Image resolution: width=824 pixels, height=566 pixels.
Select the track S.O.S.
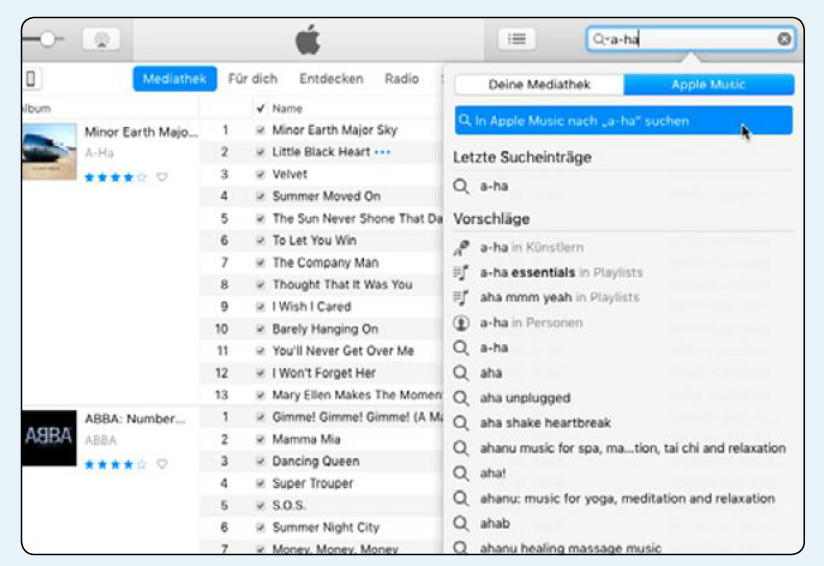click(289, 505)
